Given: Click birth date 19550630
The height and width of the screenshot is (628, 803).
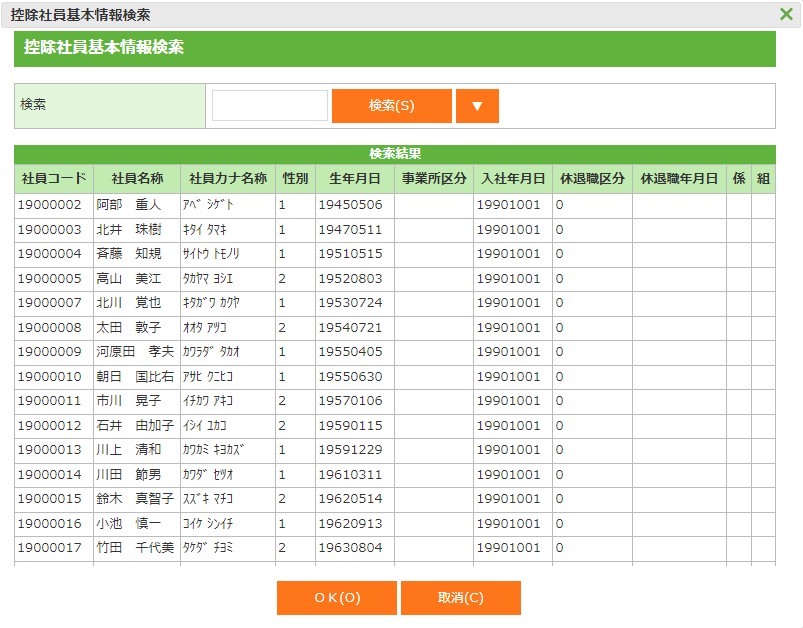Looking at the screenshot, I should click(x=351, y=376).
